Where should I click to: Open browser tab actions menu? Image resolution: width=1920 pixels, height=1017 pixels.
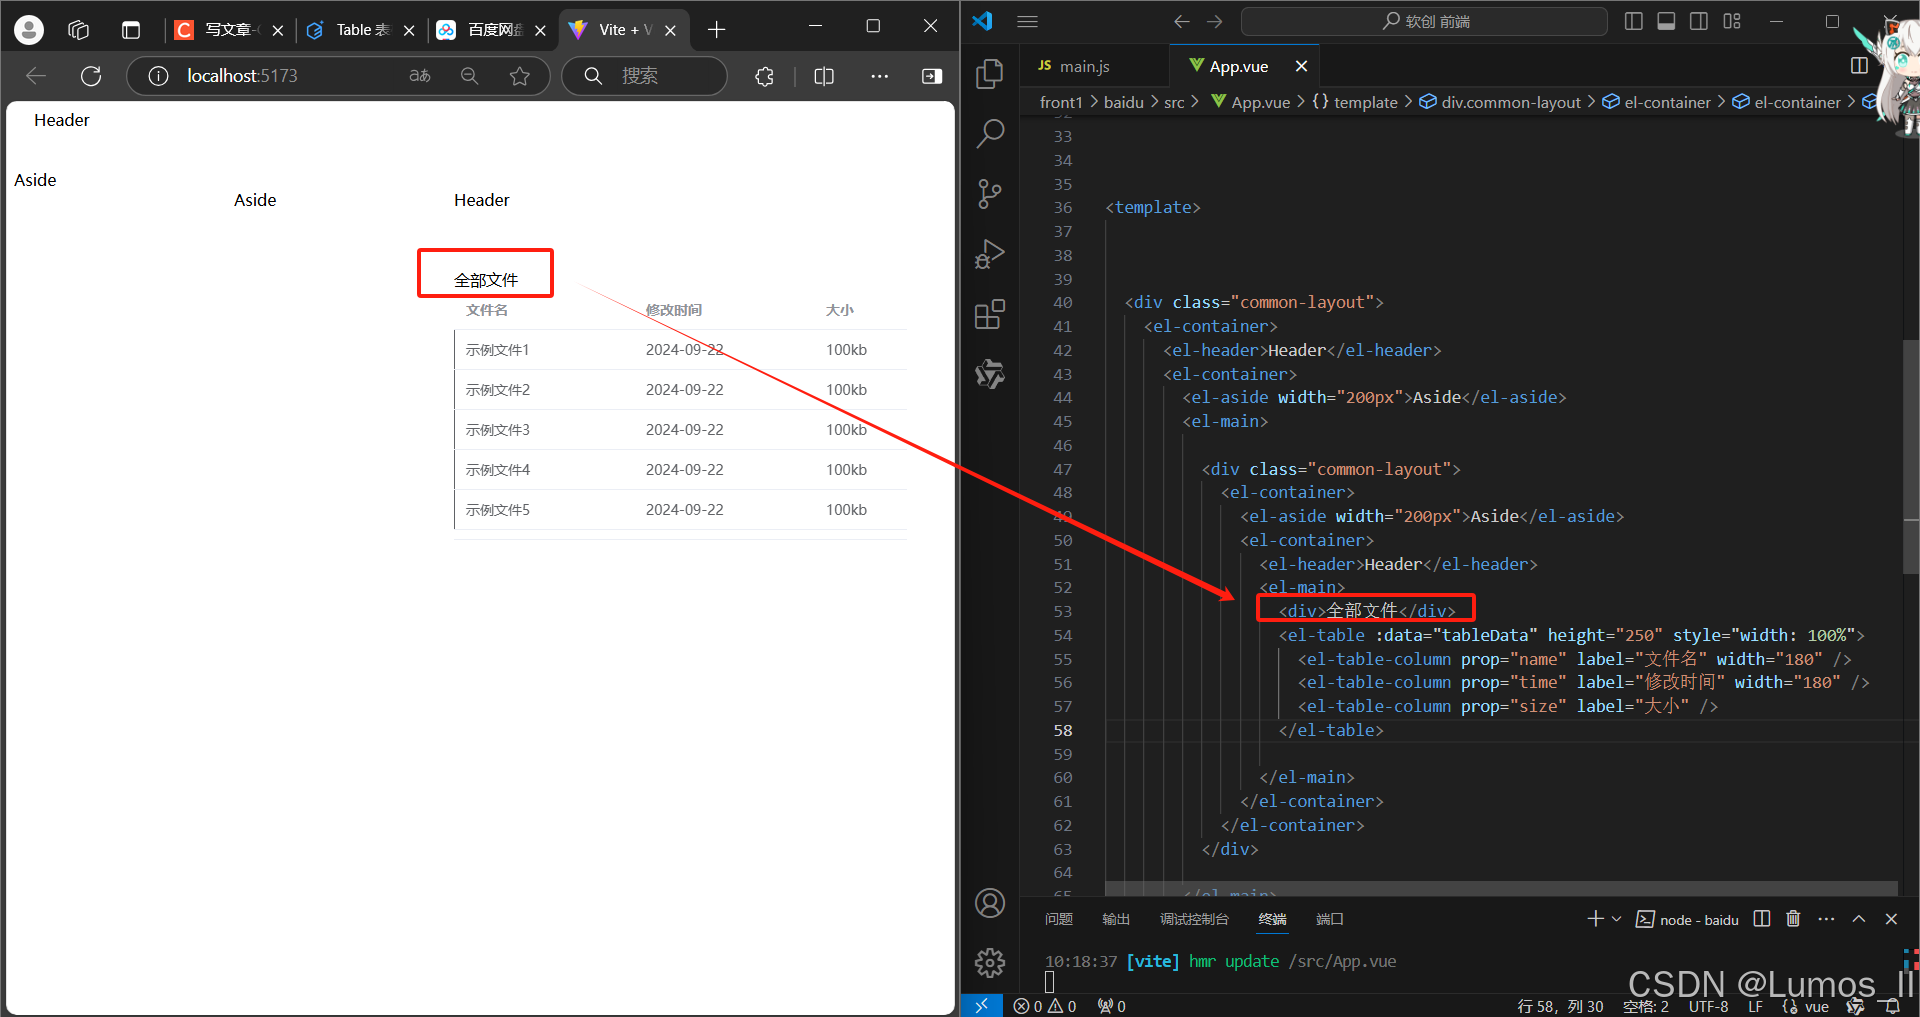pos(131,30)
